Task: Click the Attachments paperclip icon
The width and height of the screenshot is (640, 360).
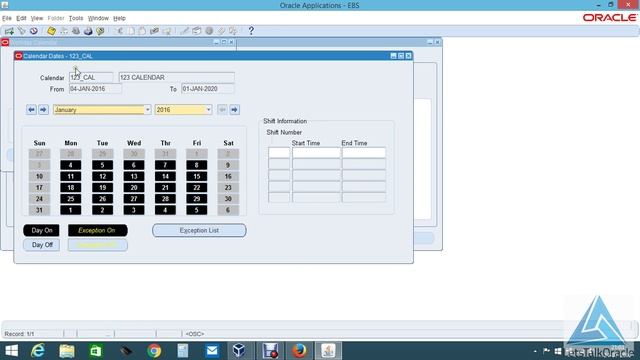Action: click(221, 31)
